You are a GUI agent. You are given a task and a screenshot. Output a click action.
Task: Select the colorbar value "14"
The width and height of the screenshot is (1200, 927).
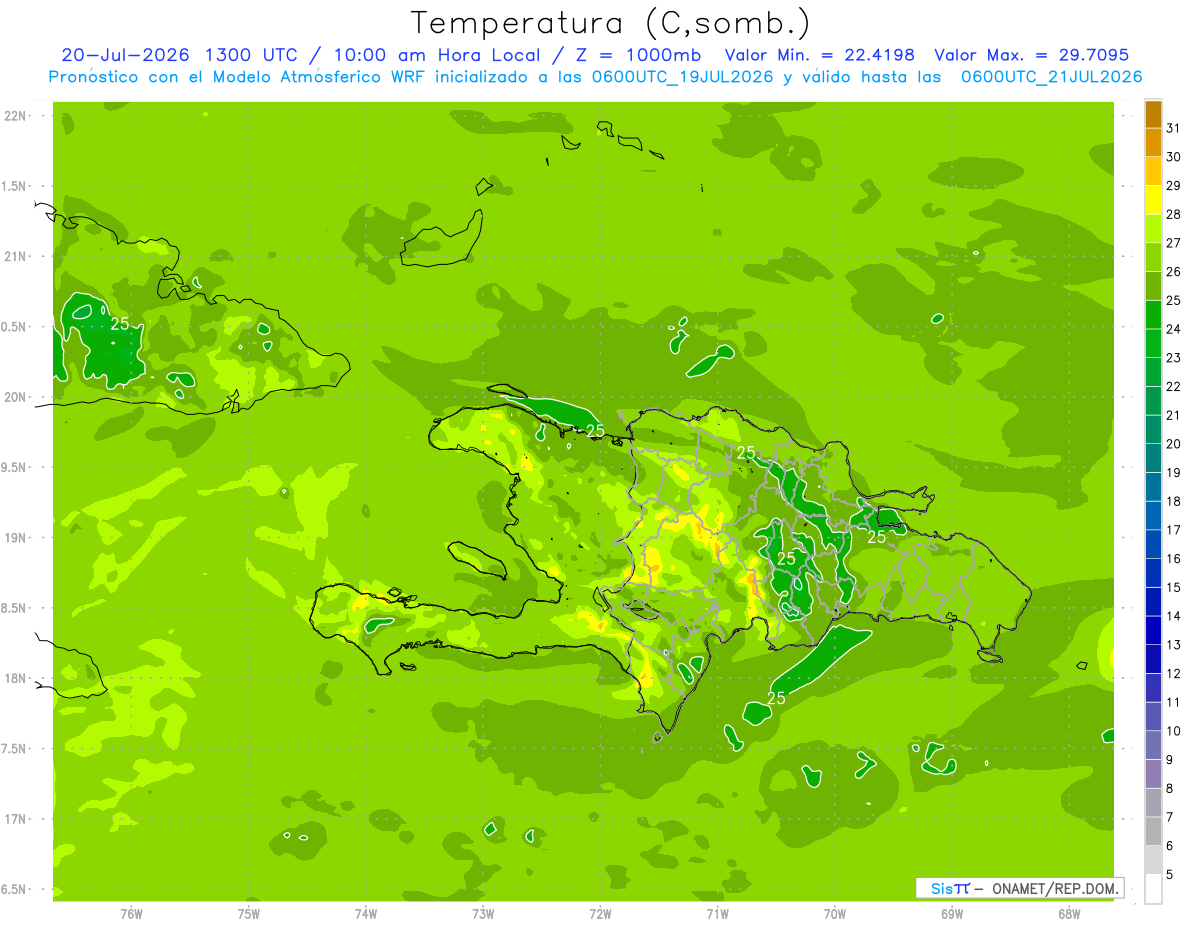tap(1173, 616)
